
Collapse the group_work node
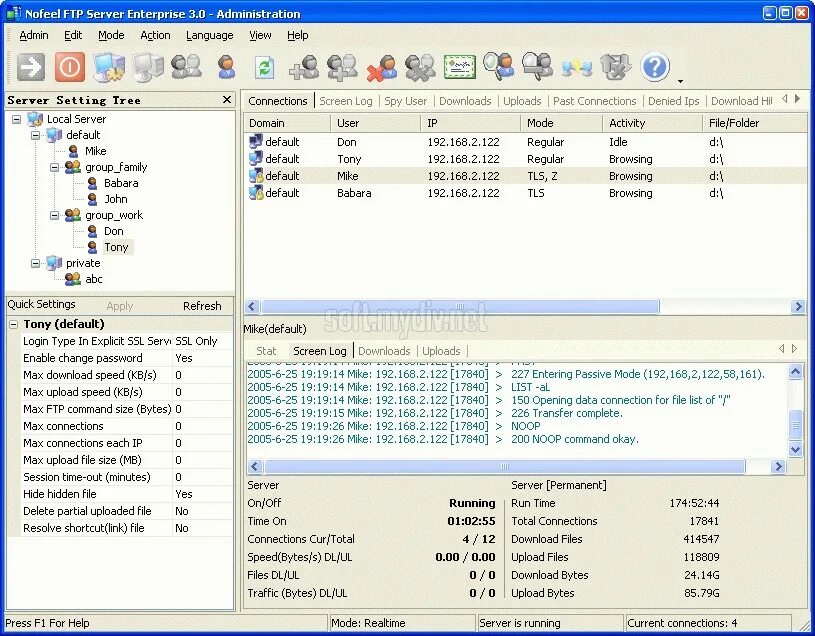tap(54, 215)
